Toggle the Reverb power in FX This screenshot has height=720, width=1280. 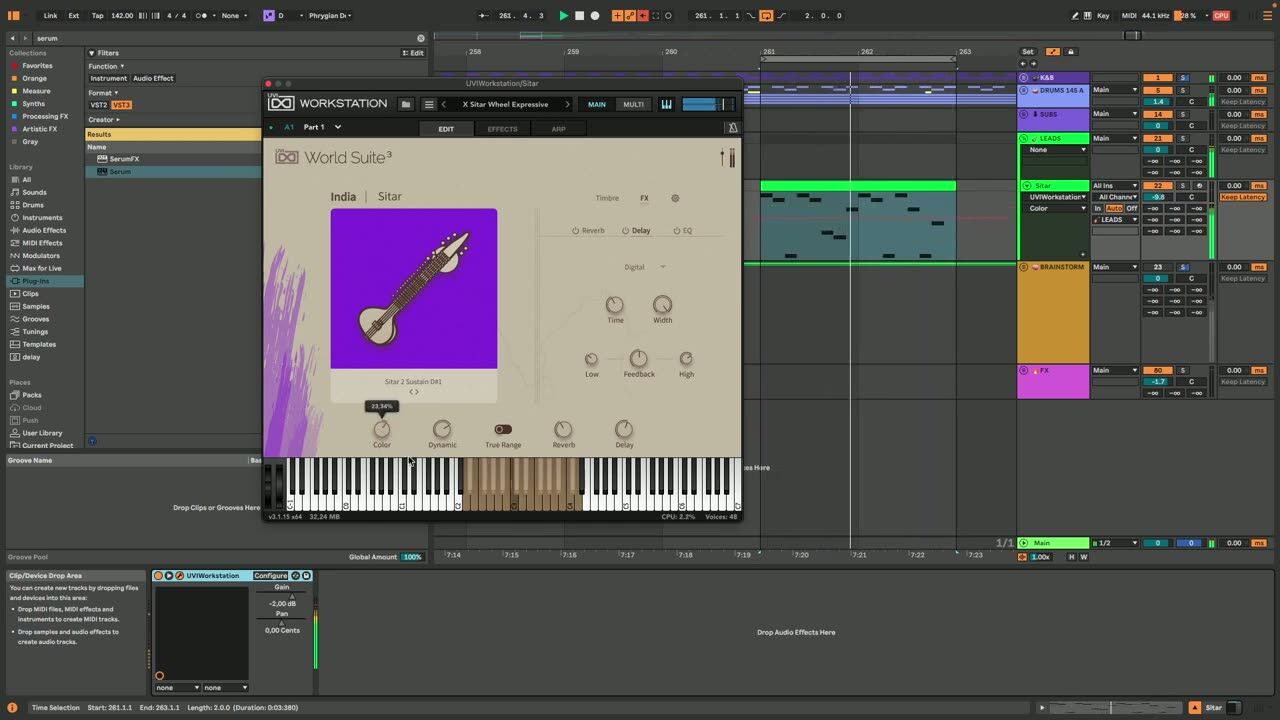(576, 231)
